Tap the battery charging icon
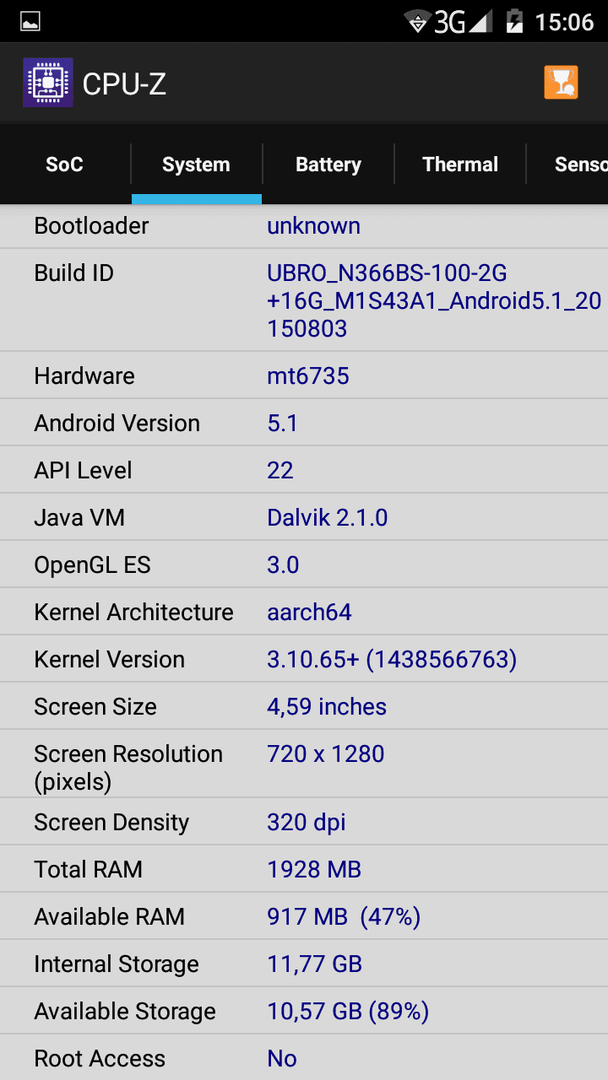 514,21
